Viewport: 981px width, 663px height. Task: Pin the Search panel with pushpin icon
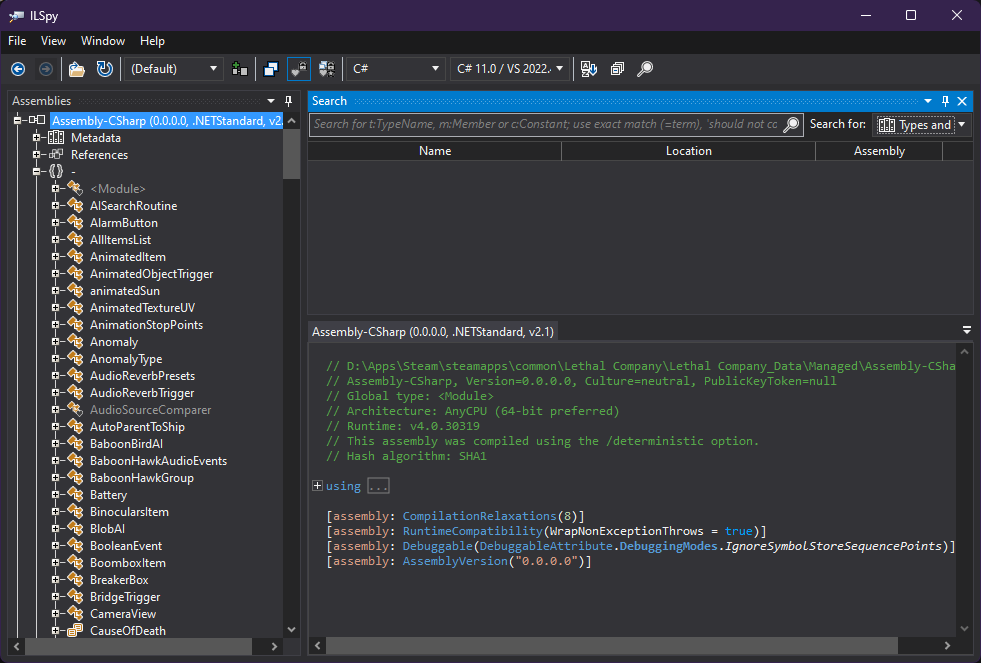point(945,101)
